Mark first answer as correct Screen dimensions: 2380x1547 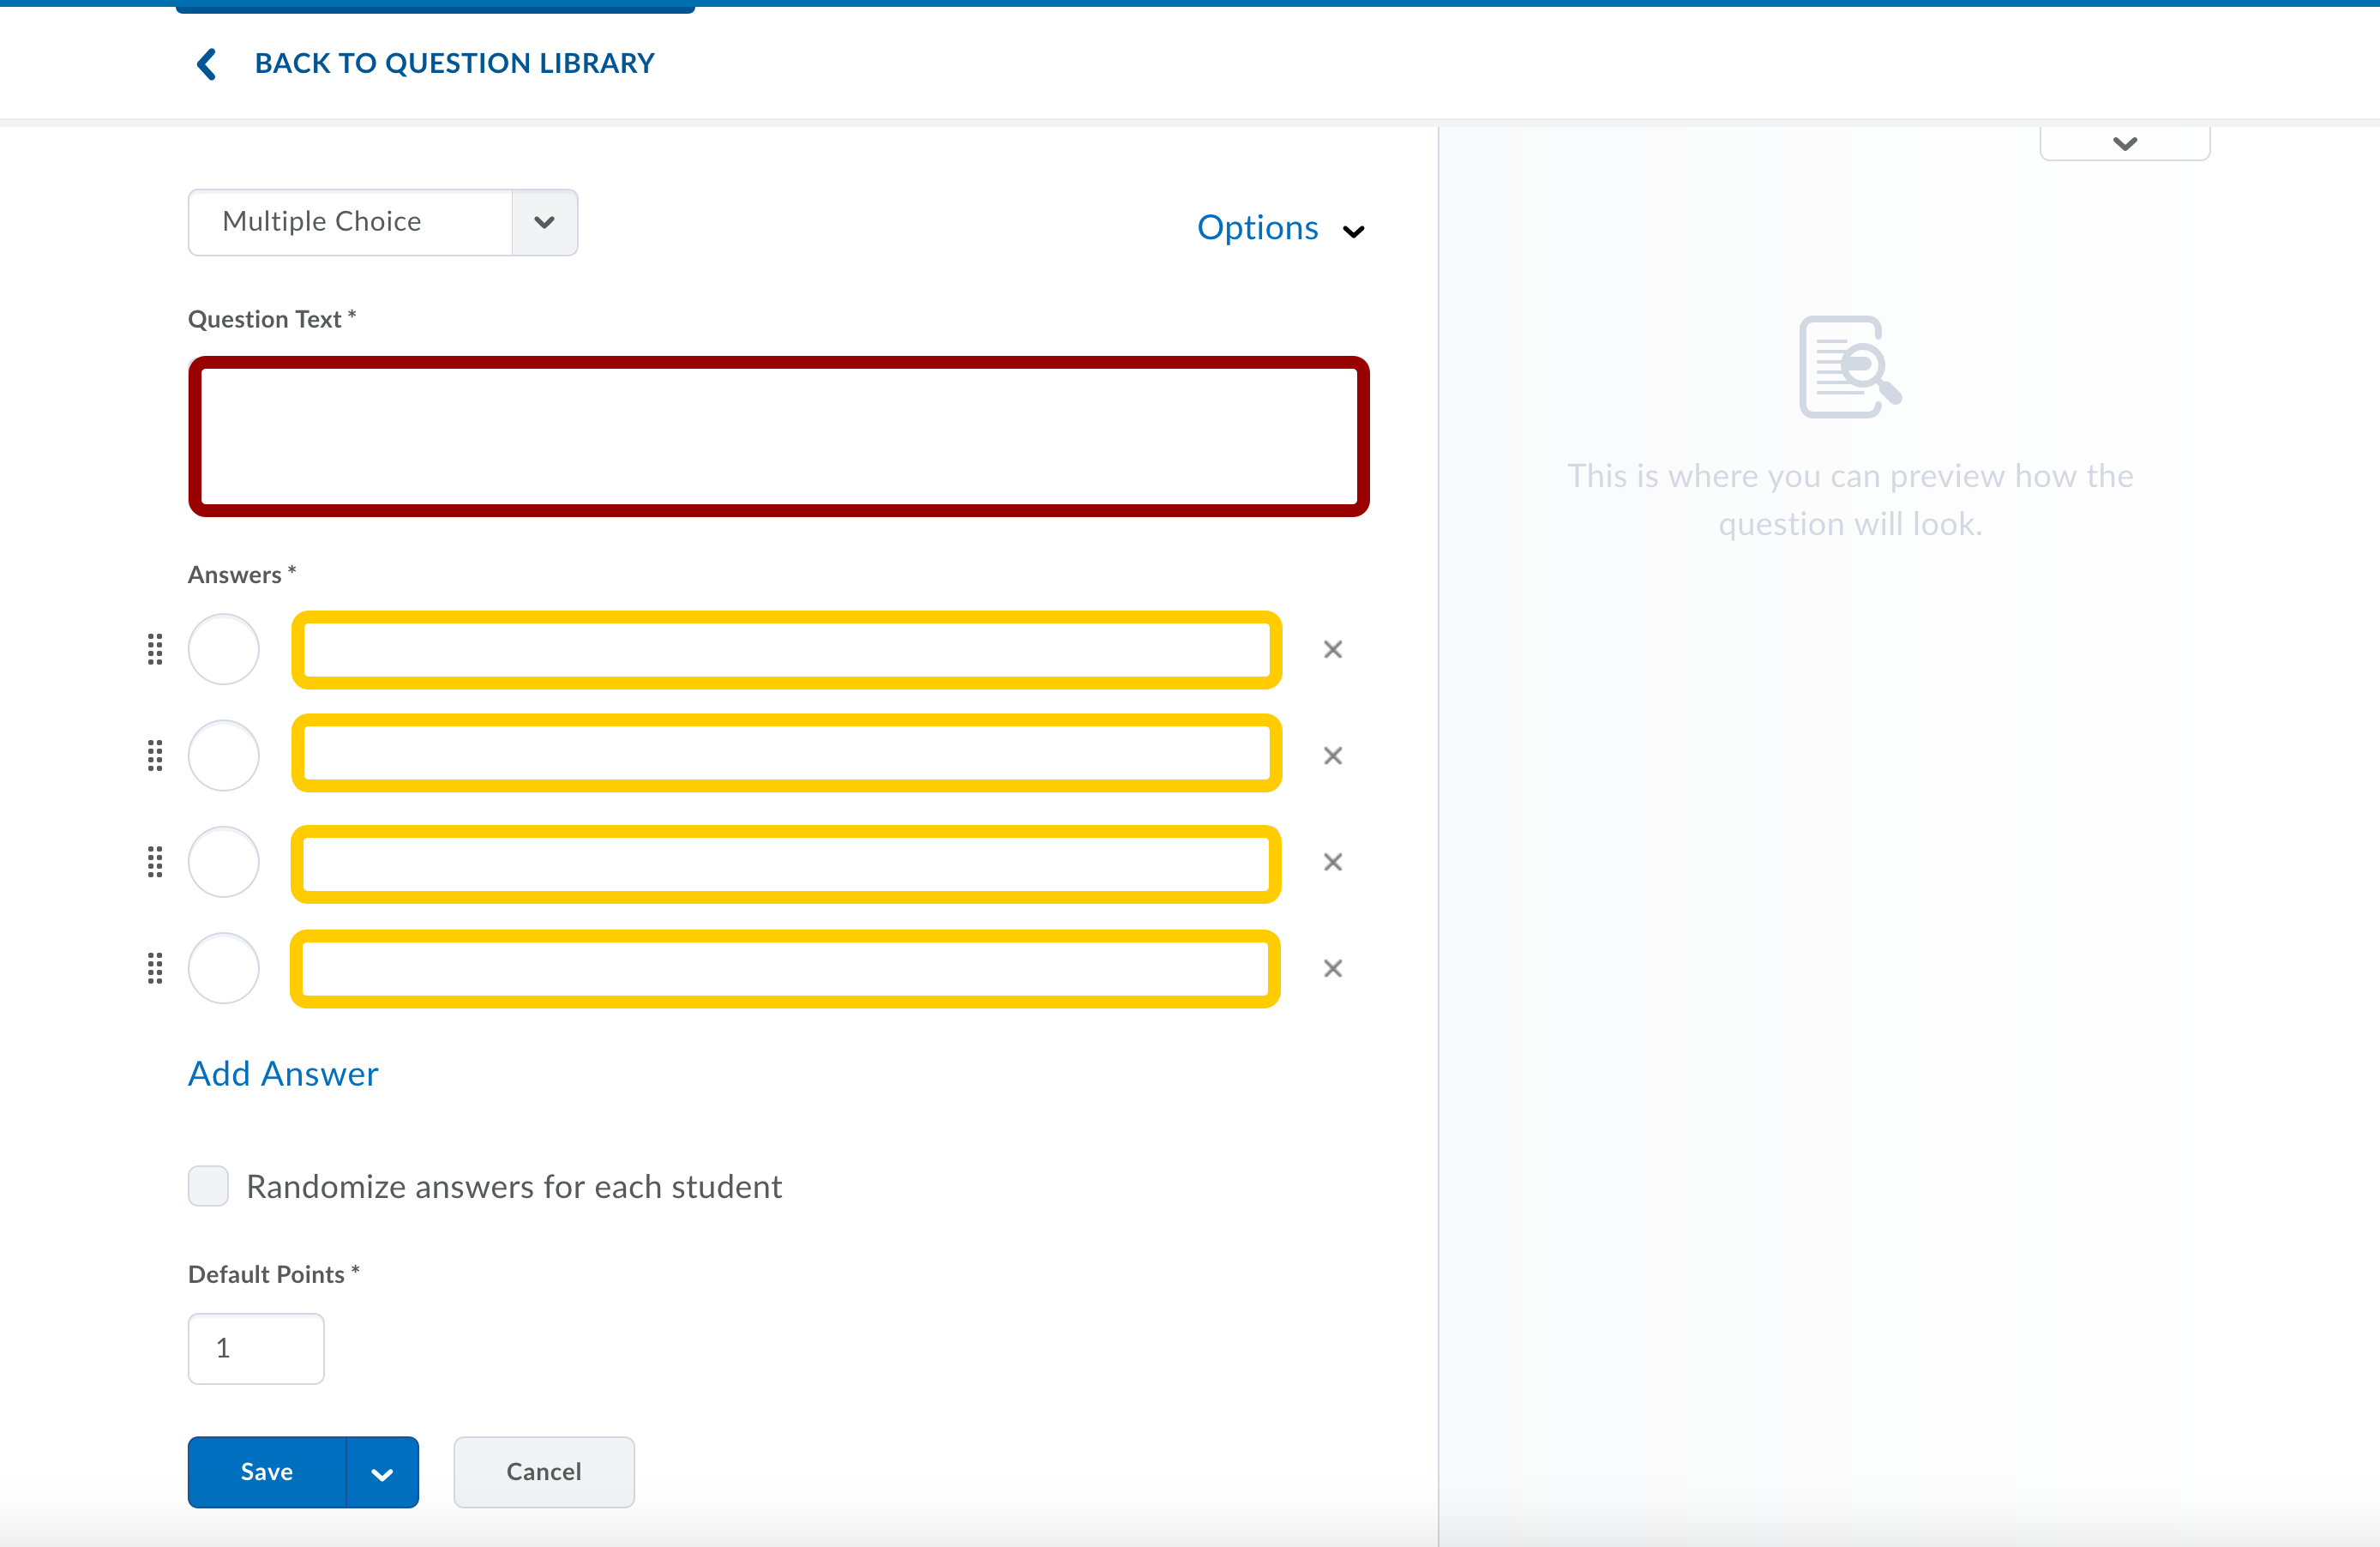click(x=224, y=650)
